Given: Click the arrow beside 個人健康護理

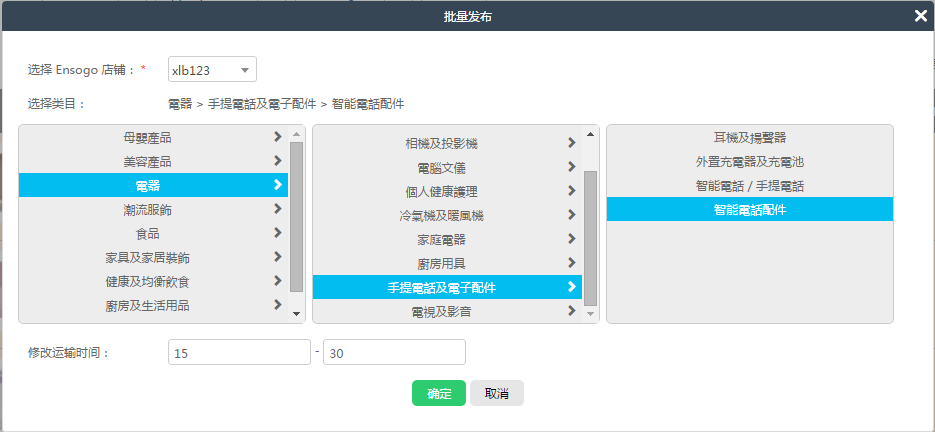Looking at the screenshot, I should (x=571, y=191).
